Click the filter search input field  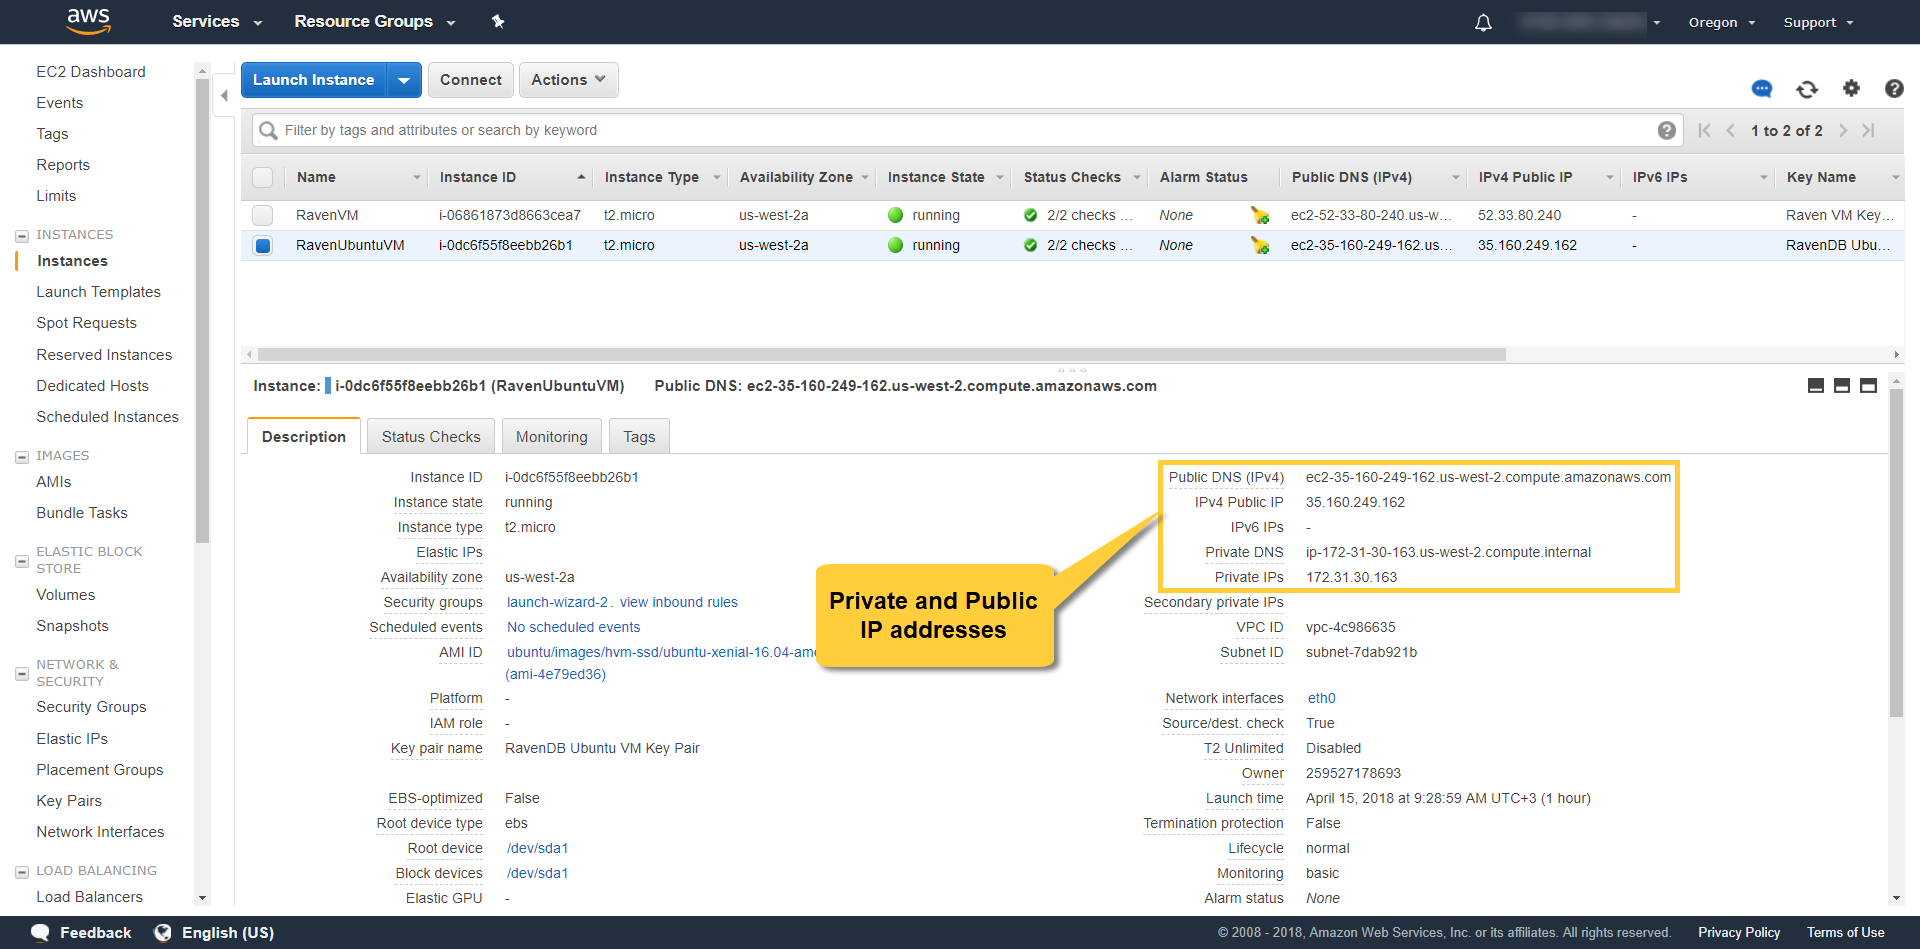[x=966, y=130]
